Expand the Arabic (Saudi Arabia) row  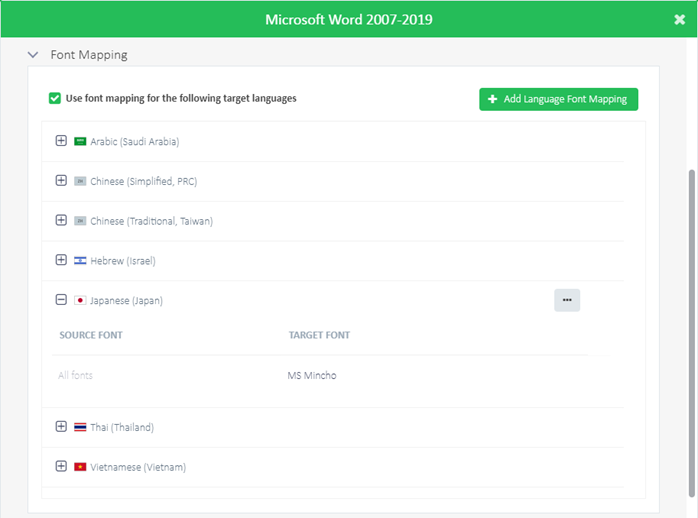coord(61,141)
